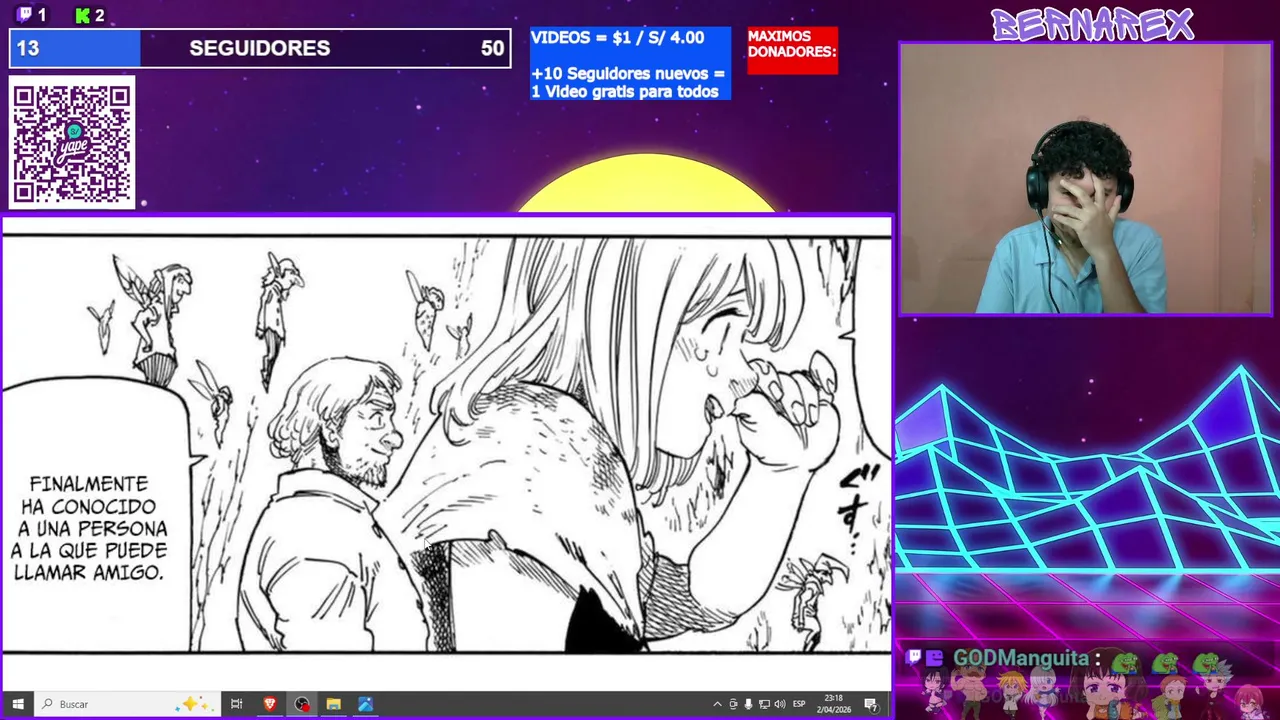Click the Kick viewer count icon
The width and height of the screenshot is (1280, 720).
tap(83, 15)
